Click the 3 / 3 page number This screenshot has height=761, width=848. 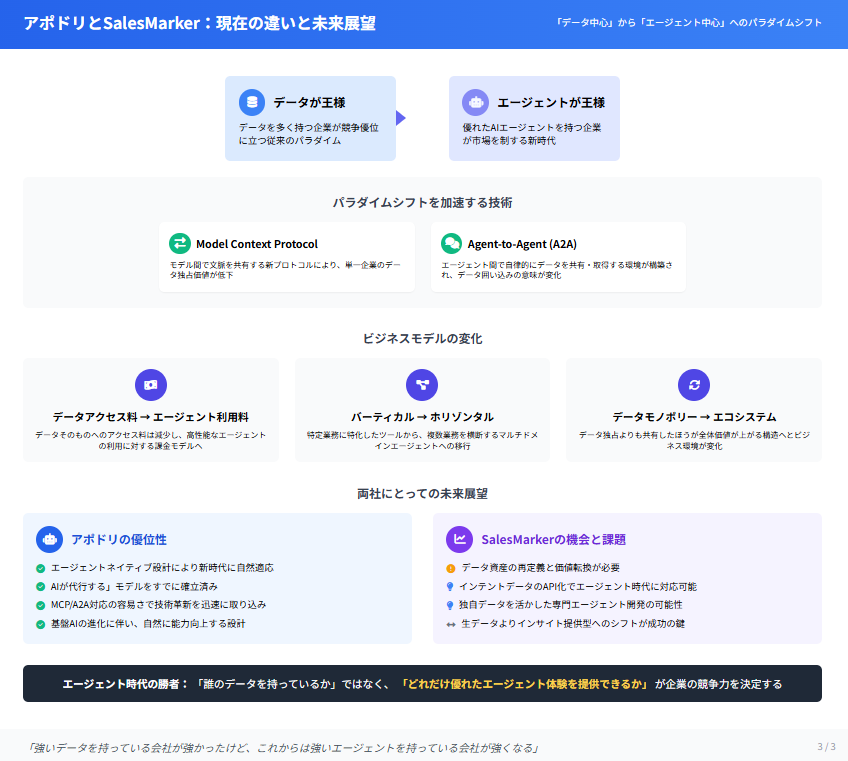826,747
